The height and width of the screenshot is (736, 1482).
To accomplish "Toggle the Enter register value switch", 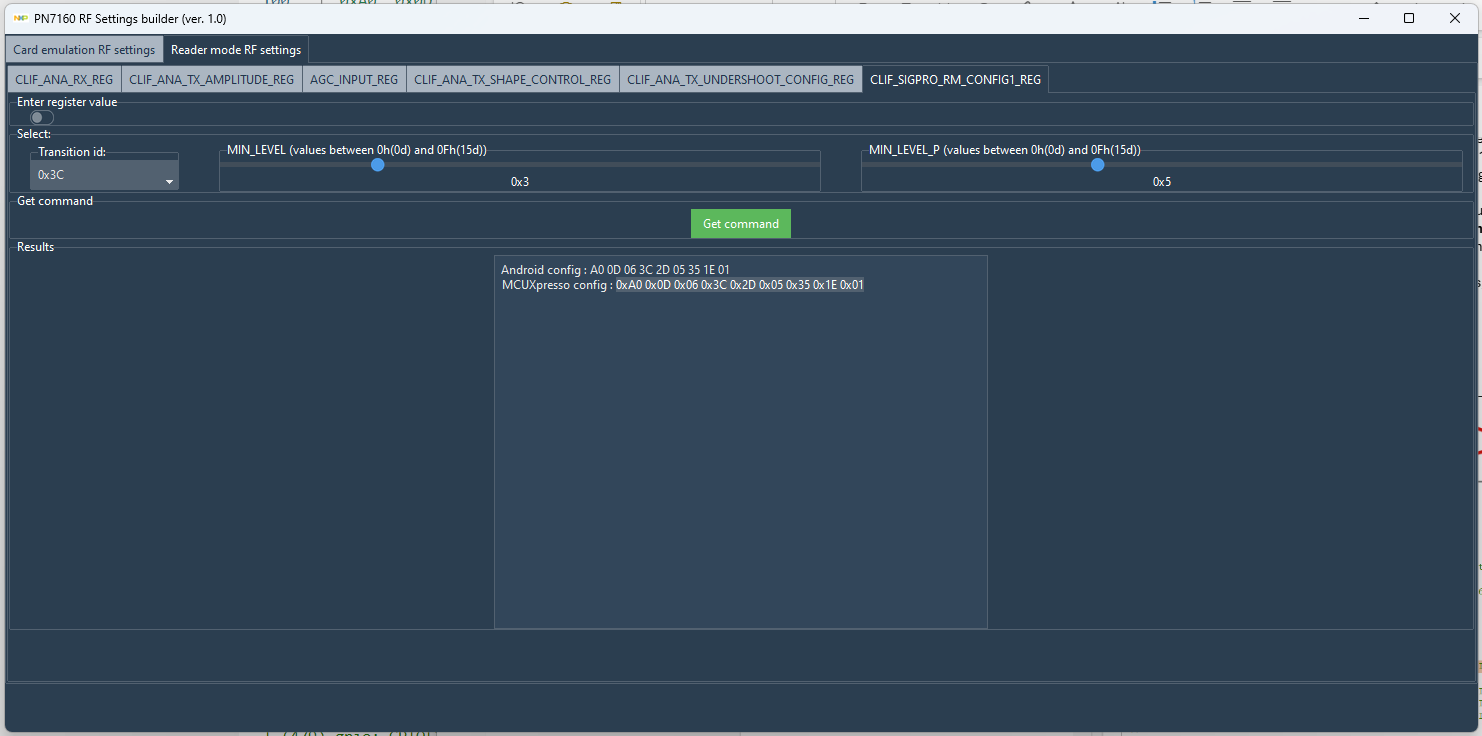I will [x=42, y=118].
